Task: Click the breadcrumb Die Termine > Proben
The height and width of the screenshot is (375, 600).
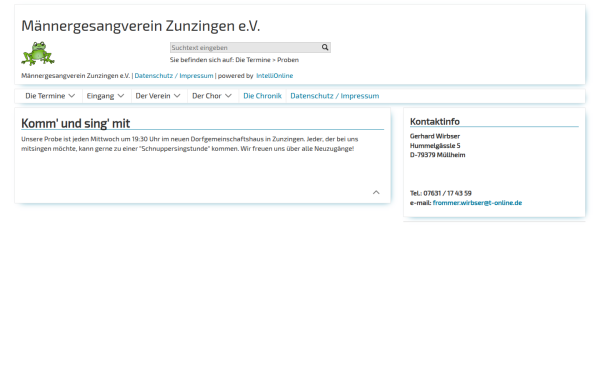Action: (x=267, y=60)
